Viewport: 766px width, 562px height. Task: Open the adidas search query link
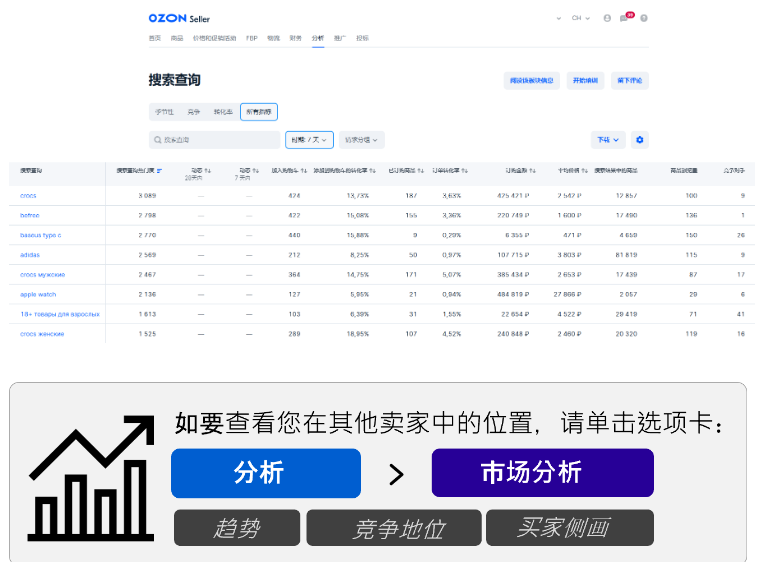pos(30,255)
